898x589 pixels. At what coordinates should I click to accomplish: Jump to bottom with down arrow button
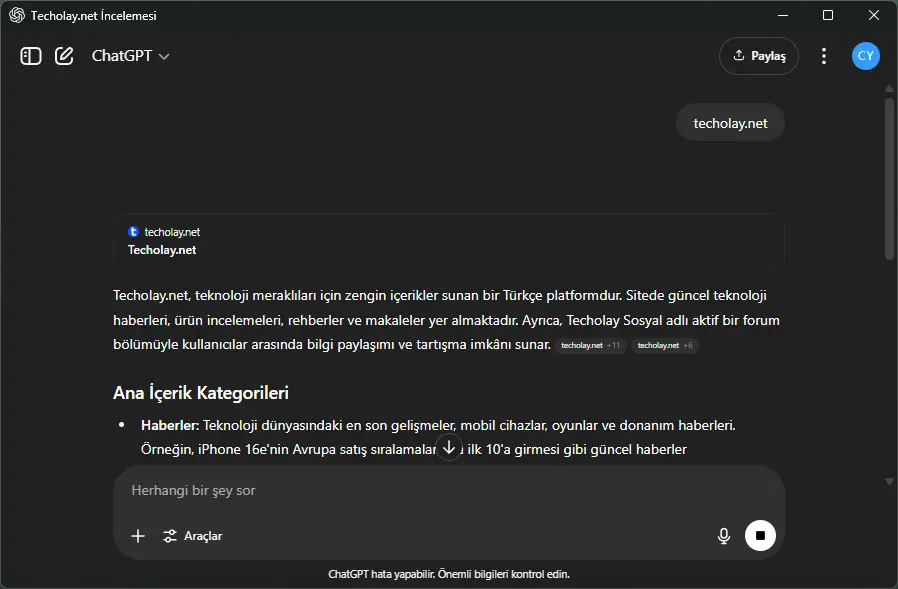[x=449, y=447]
